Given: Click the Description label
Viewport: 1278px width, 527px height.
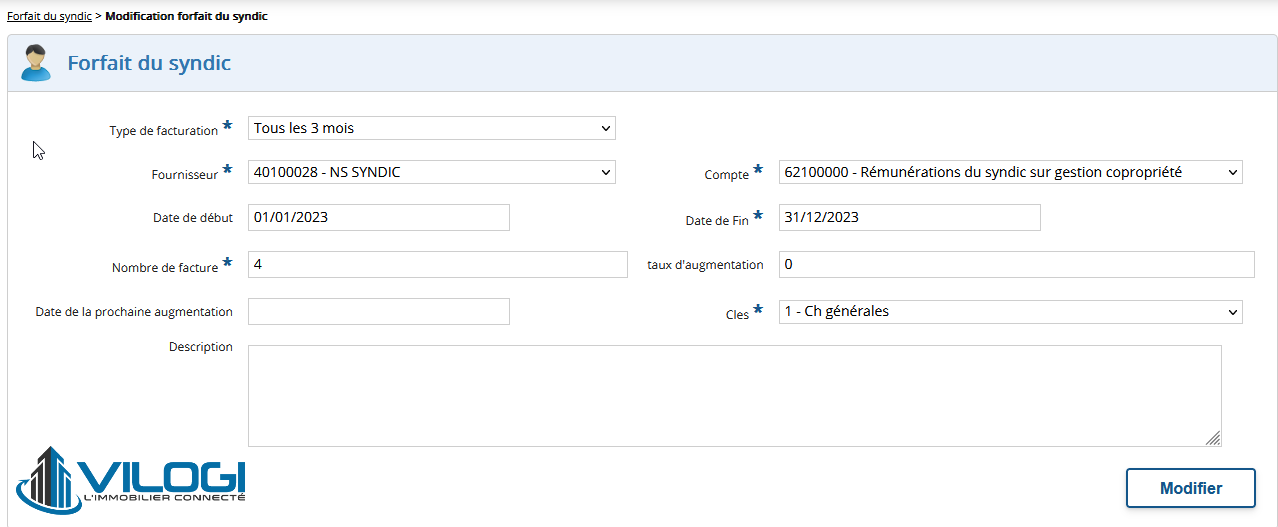Looking at the screenshot, I should click(201, 347).
